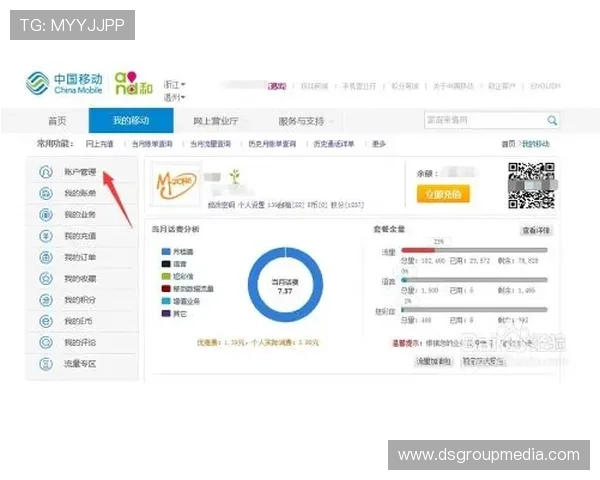Click the and! 和 brand logo

click(x=134, y=83)
